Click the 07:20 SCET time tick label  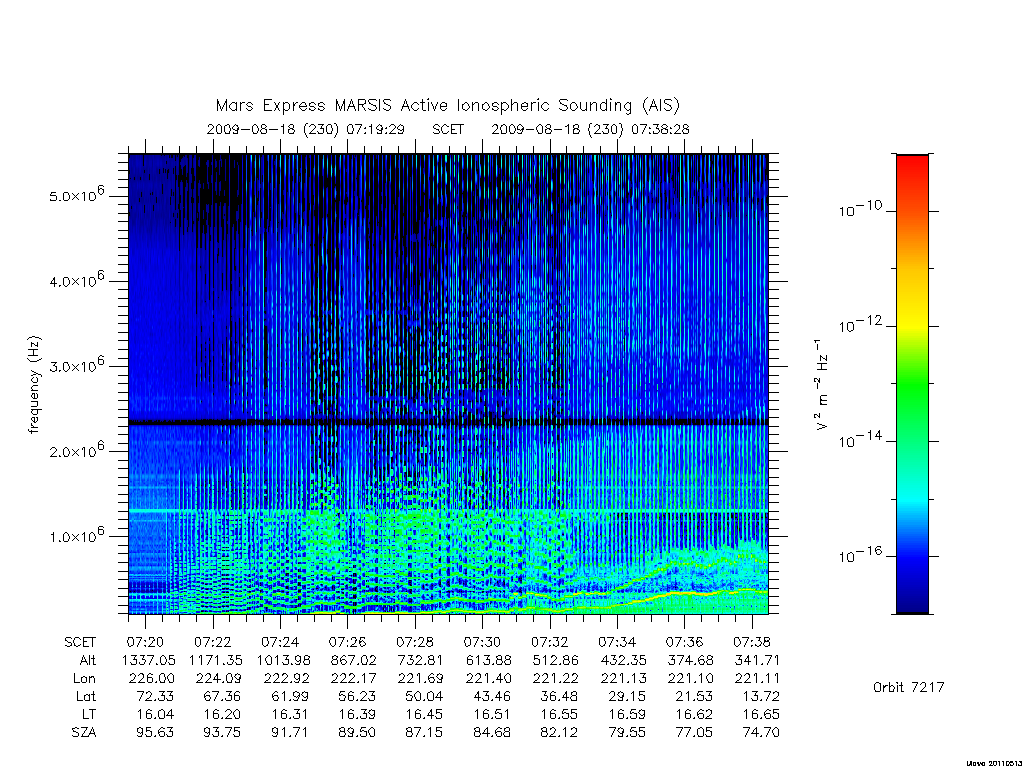145,642
